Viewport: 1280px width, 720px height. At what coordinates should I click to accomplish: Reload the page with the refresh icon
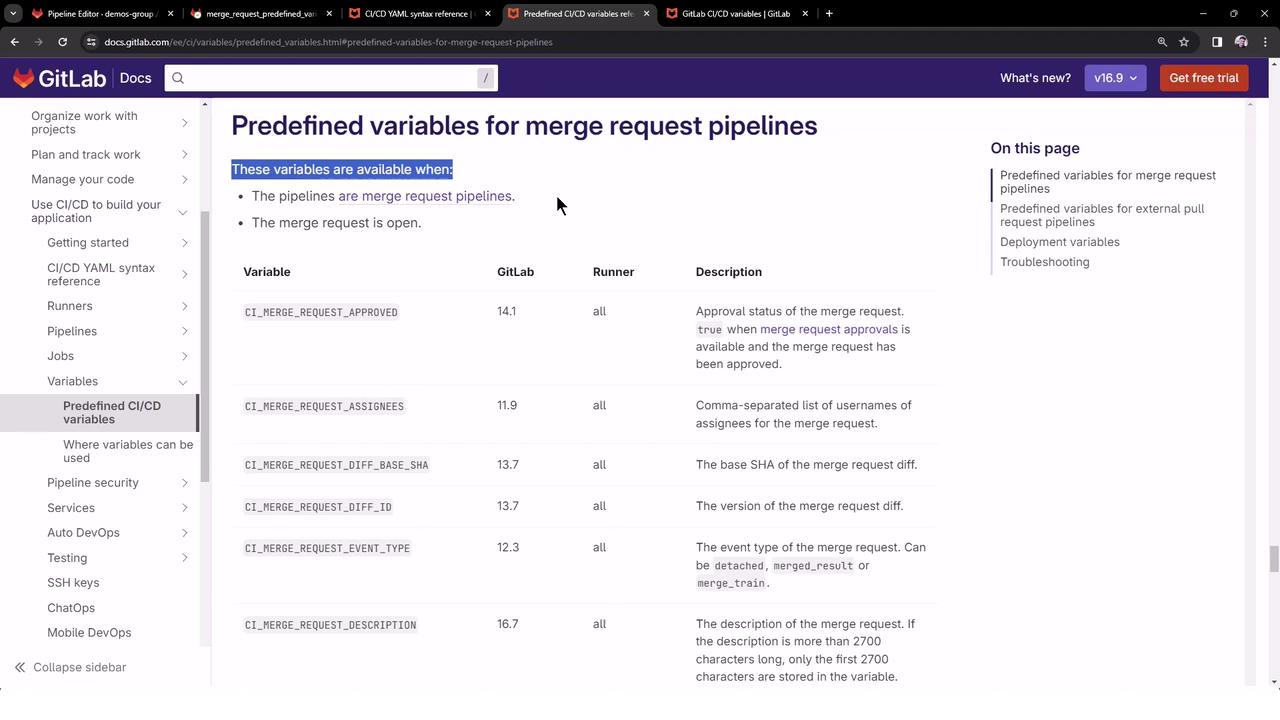point(62,42)
